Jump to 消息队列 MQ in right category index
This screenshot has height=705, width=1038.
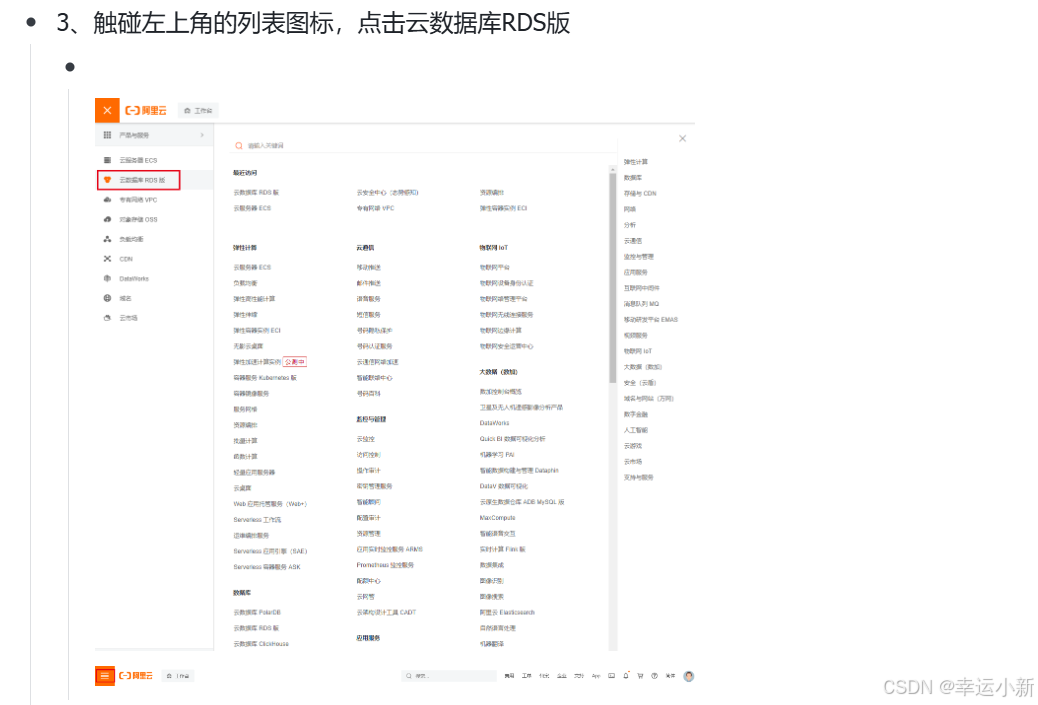pos(641,305)
